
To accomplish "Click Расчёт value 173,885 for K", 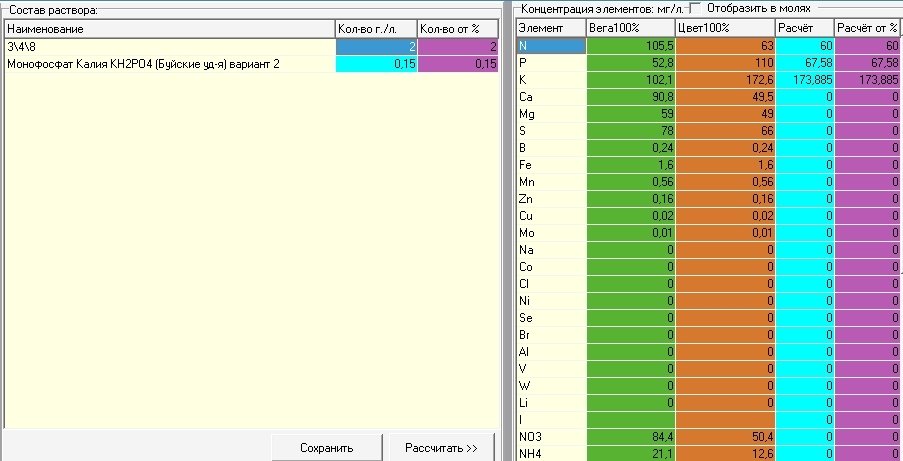I will pyautogui.click(x=805, y=80).
